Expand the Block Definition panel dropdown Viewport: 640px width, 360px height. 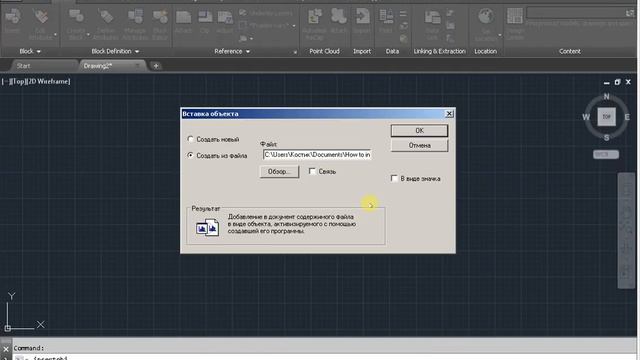137,51
